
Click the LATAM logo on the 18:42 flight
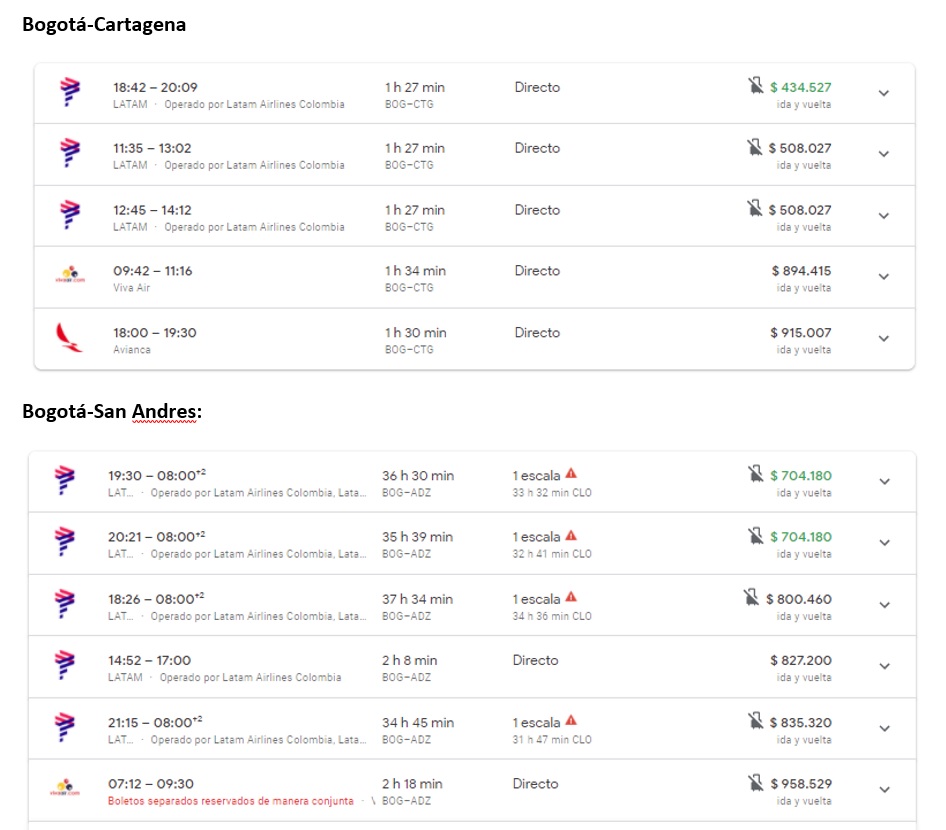(x=70, y=92)
